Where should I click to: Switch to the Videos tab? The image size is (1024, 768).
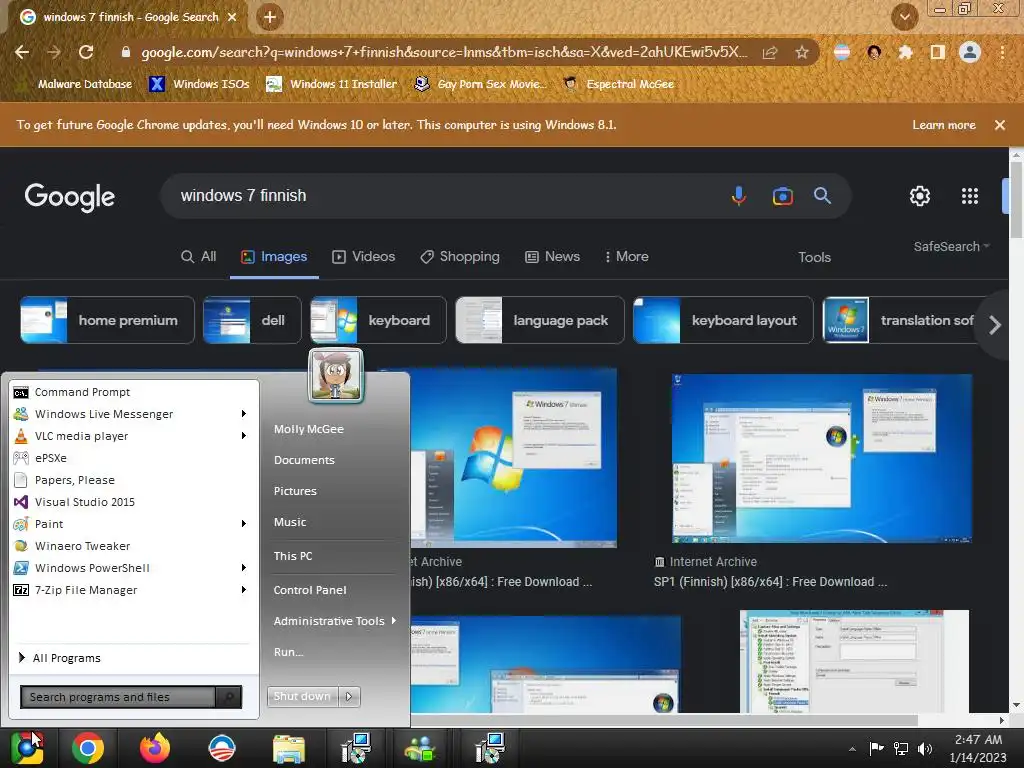click(364, 257)
